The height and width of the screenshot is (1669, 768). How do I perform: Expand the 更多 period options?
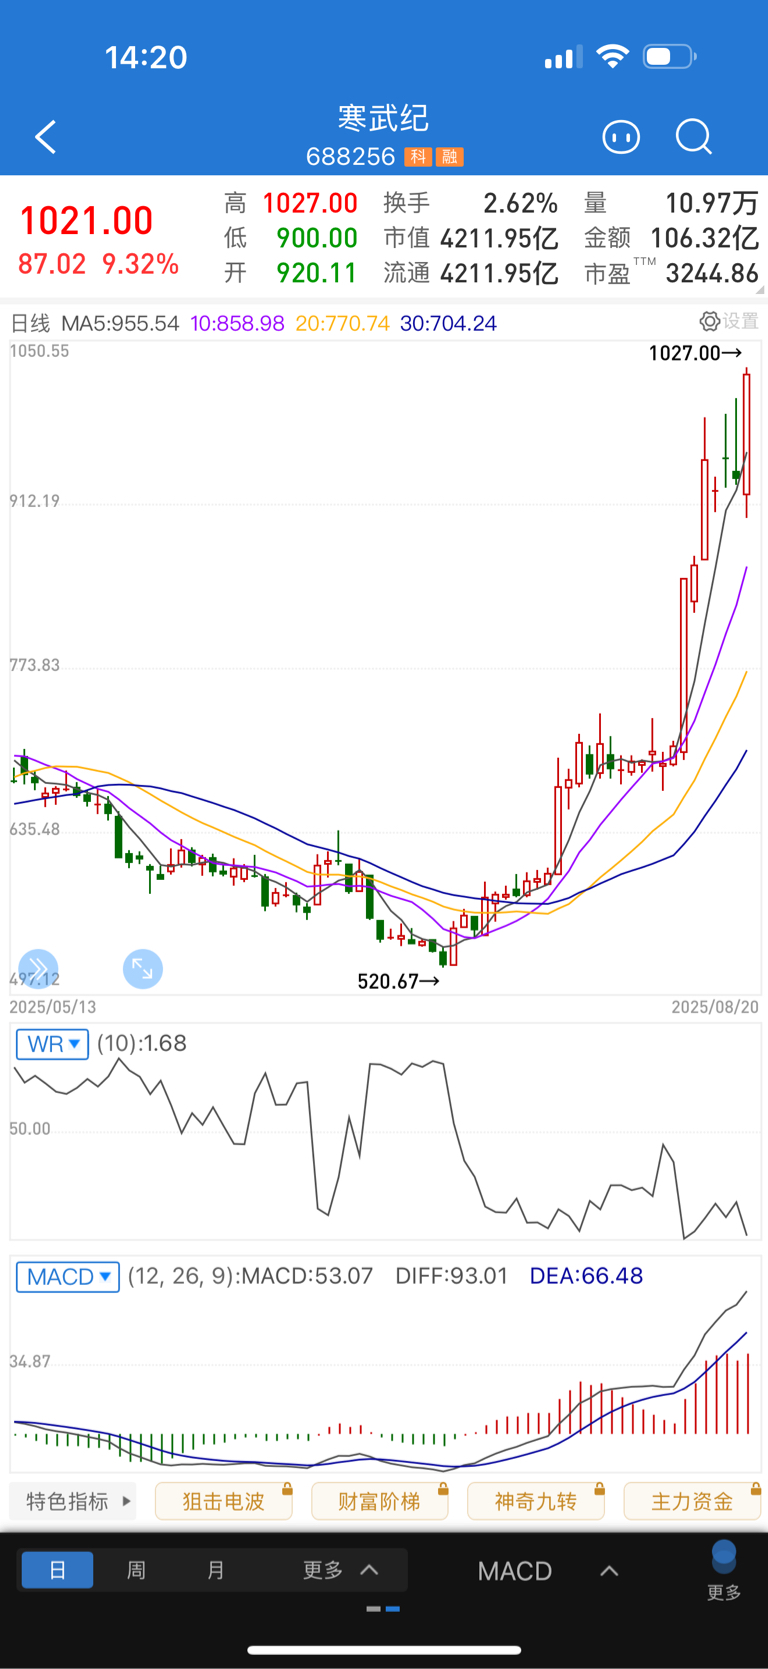[x=341, y=1570]
